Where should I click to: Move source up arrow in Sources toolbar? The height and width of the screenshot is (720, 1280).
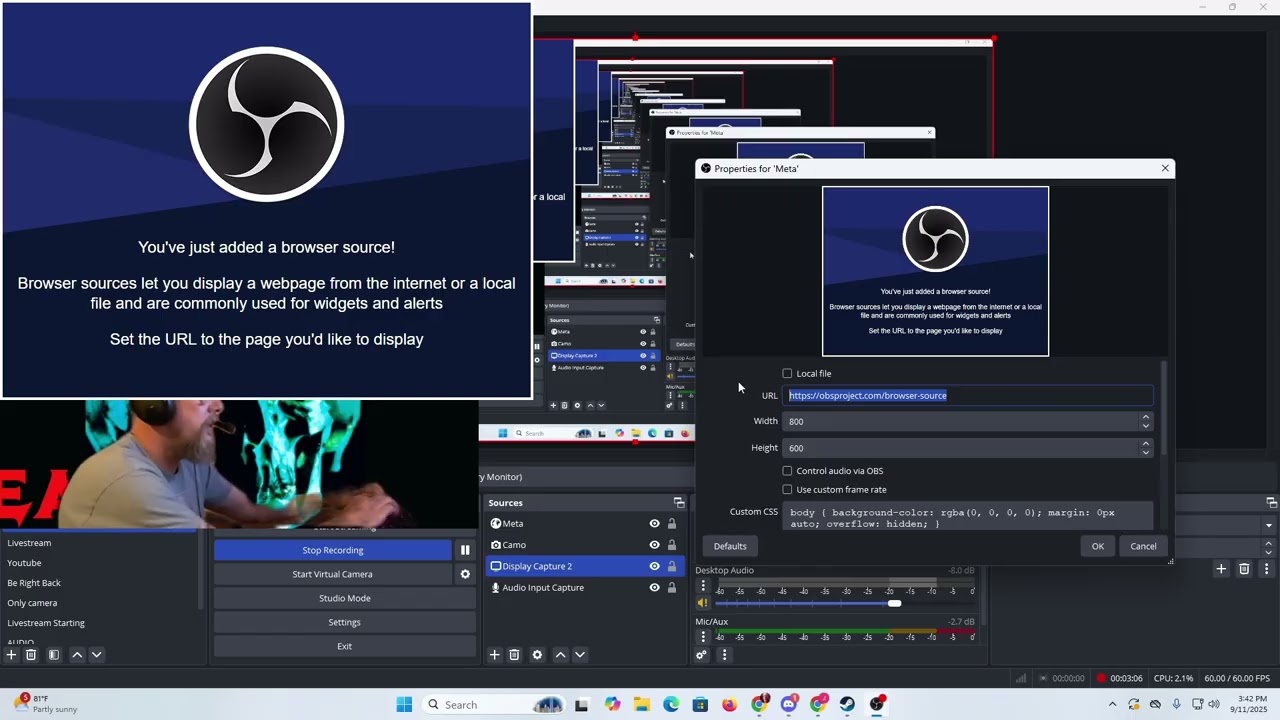[560, 655]
